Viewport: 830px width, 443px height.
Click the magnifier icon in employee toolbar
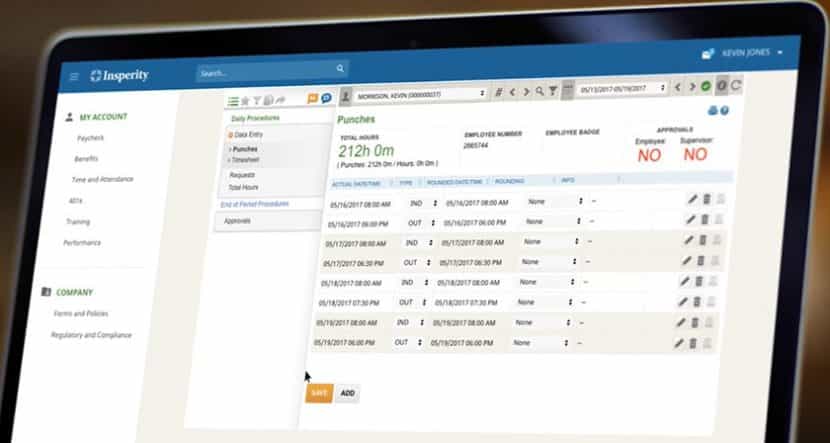540,91
